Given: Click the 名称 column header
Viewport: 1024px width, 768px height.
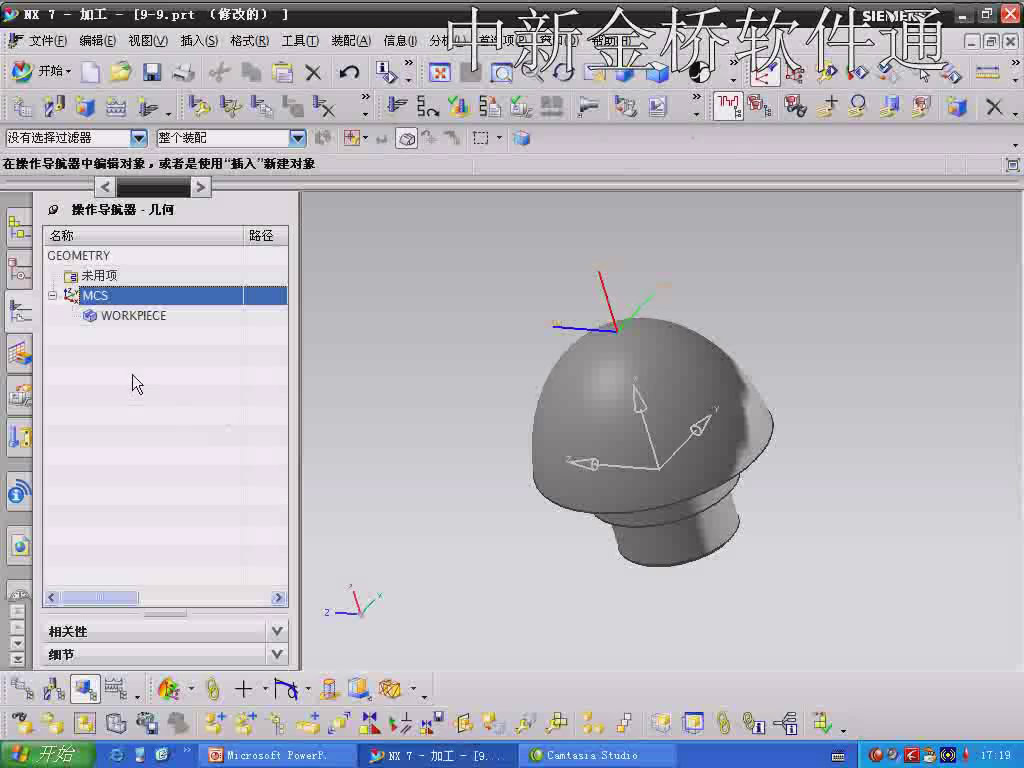Looking at the screenshot, I should coord(143,236).
